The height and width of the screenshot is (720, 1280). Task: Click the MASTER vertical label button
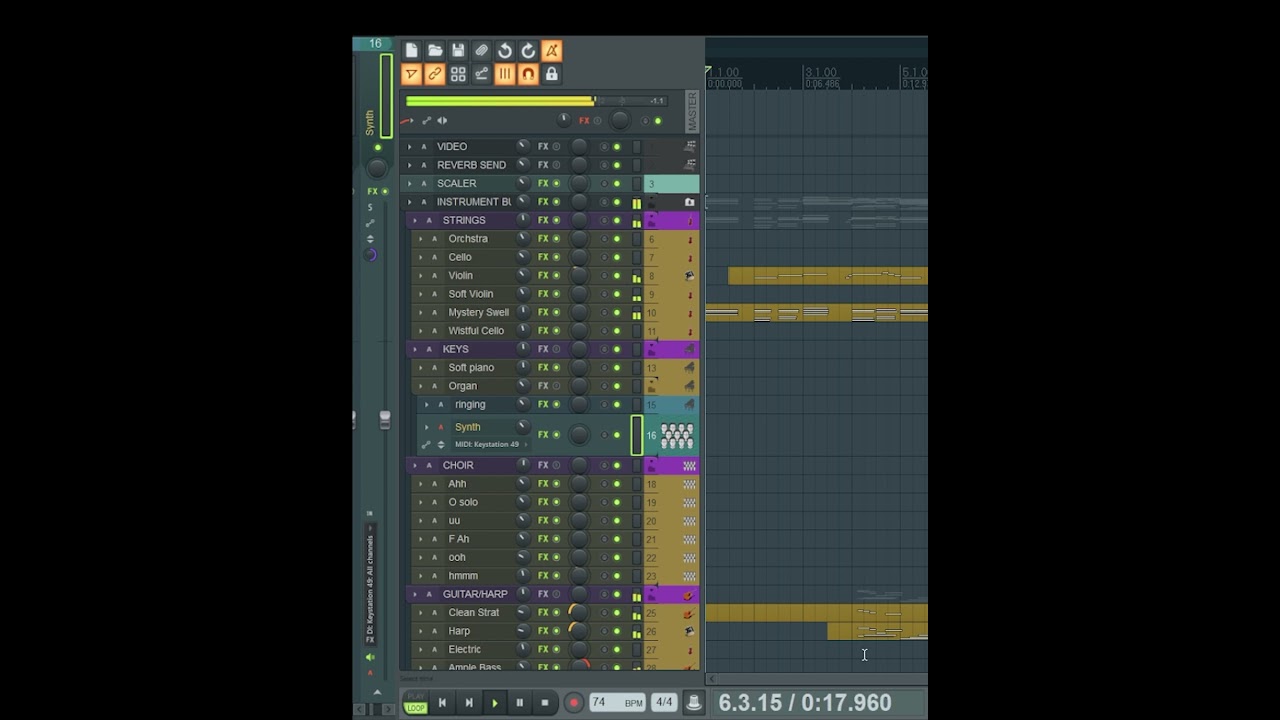[x=691, y=111]
